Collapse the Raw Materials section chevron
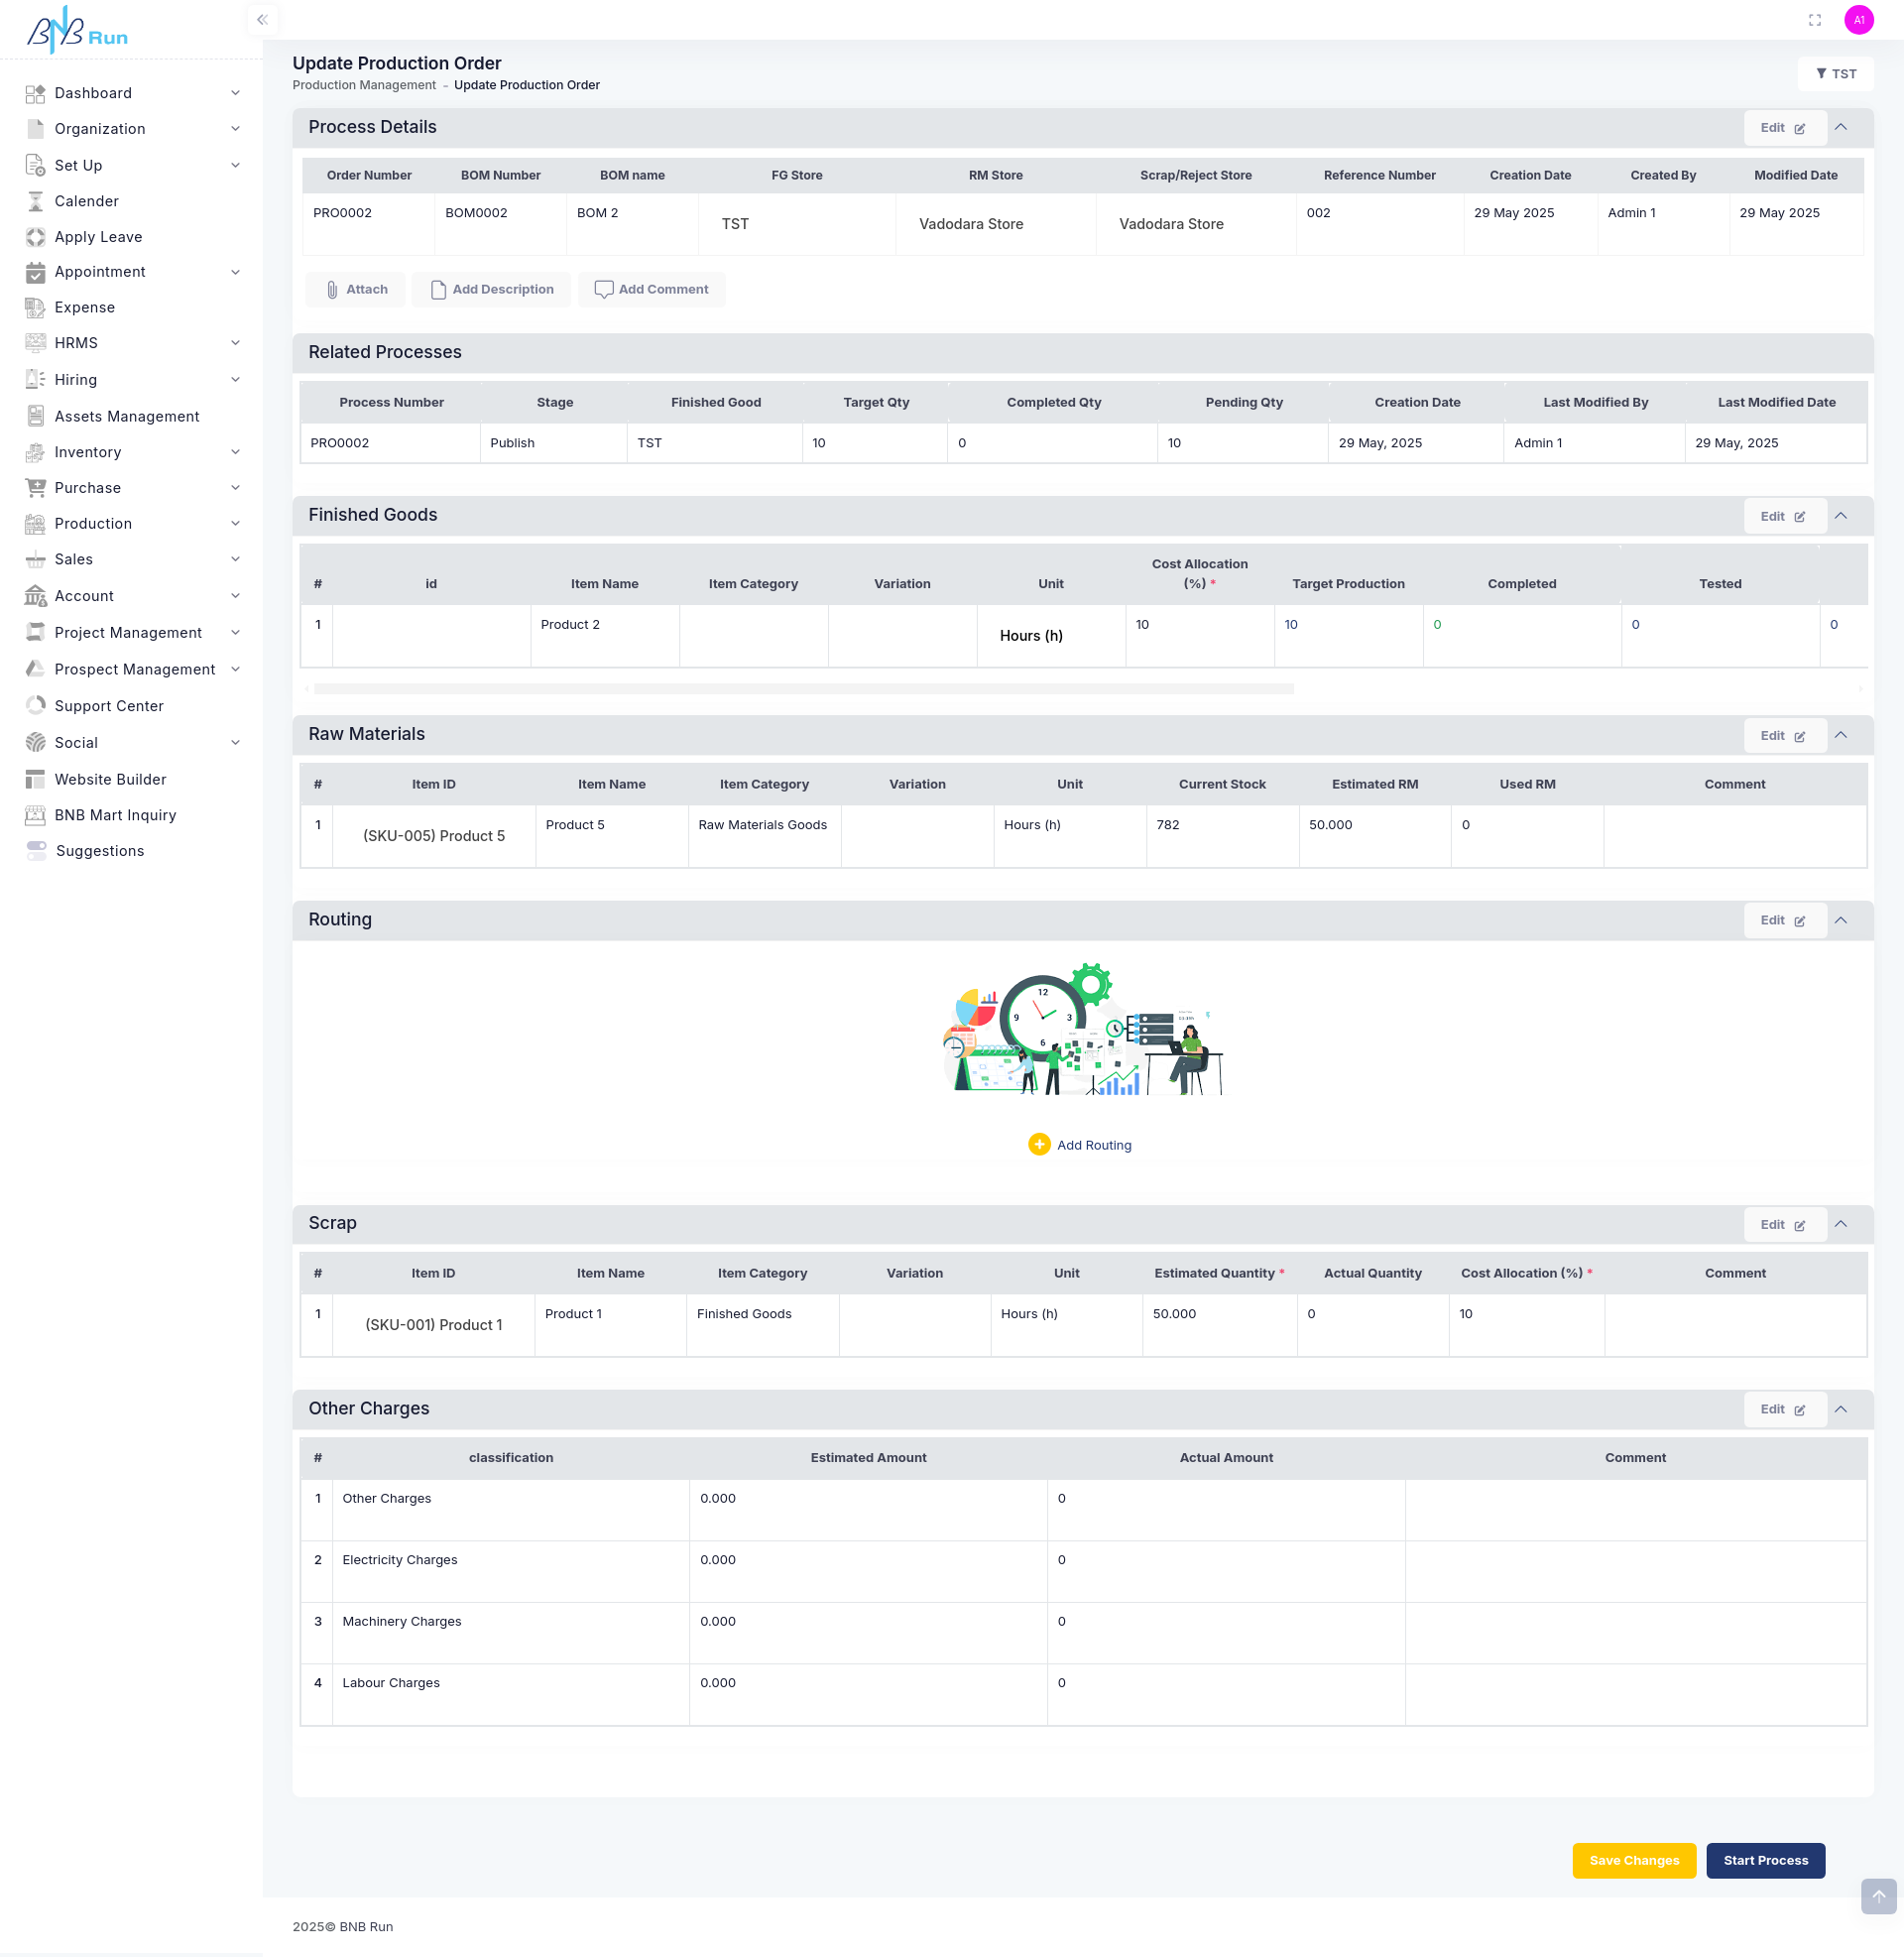The image size is (1904, 1957). [x=1840, y=735]
